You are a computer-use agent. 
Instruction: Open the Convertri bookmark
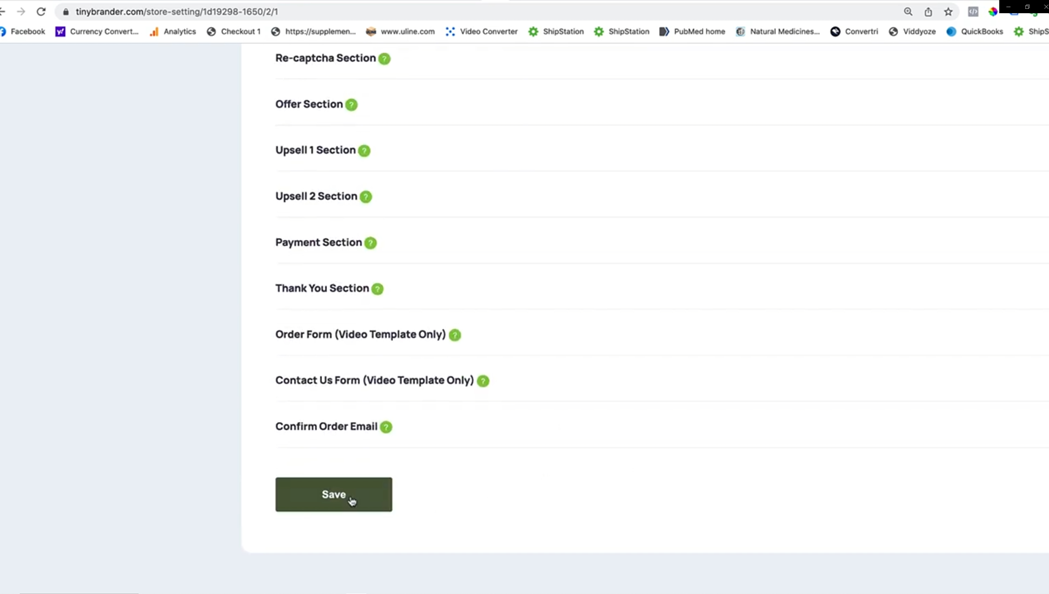tap(854, 31)
